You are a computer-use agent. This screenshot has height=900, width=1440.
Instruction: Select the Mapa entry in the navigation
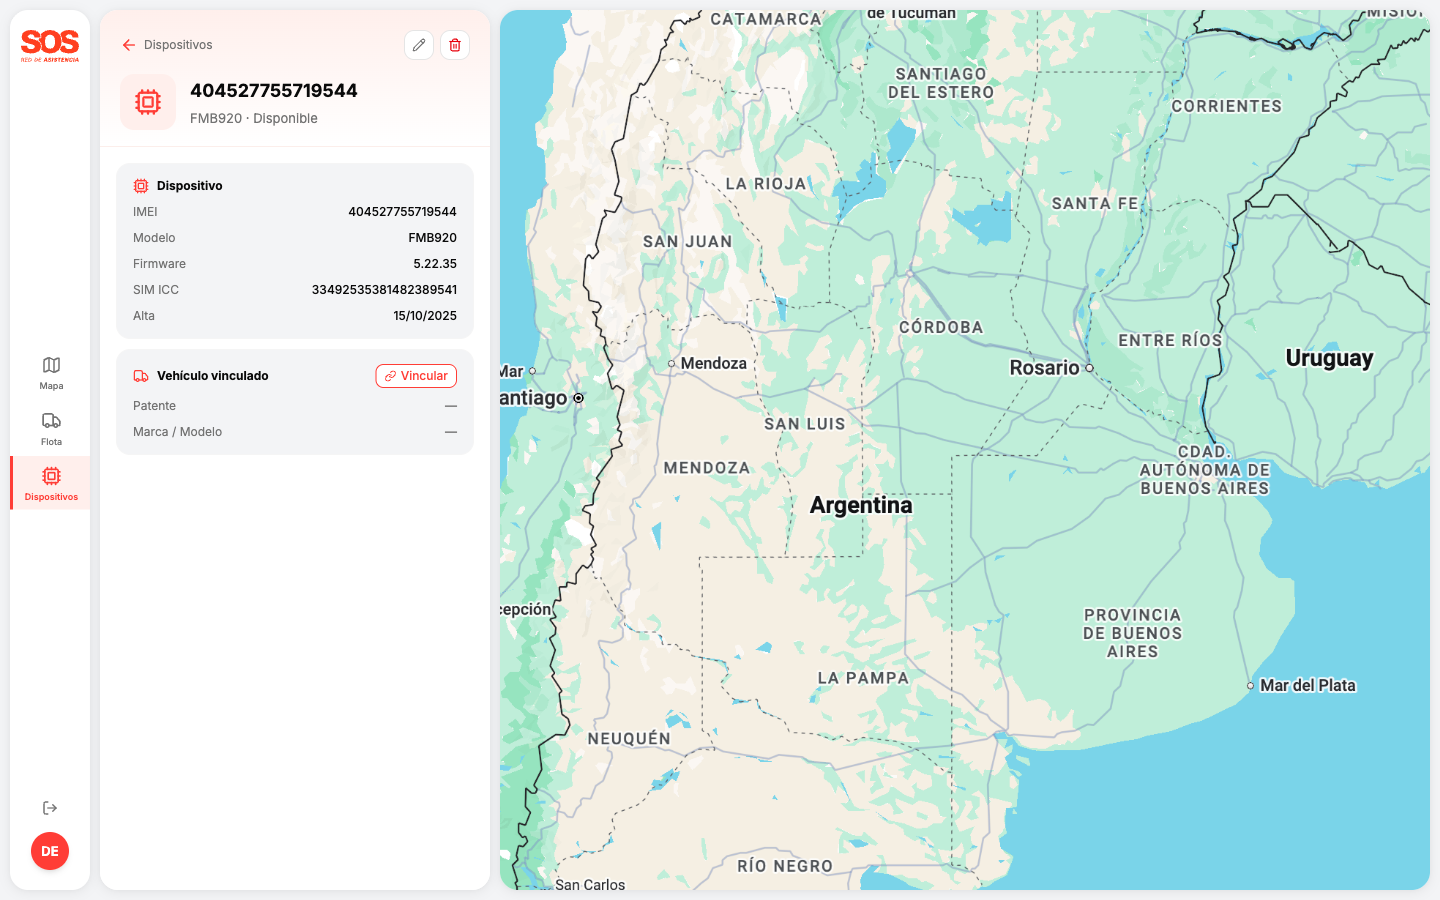point(50,372)
